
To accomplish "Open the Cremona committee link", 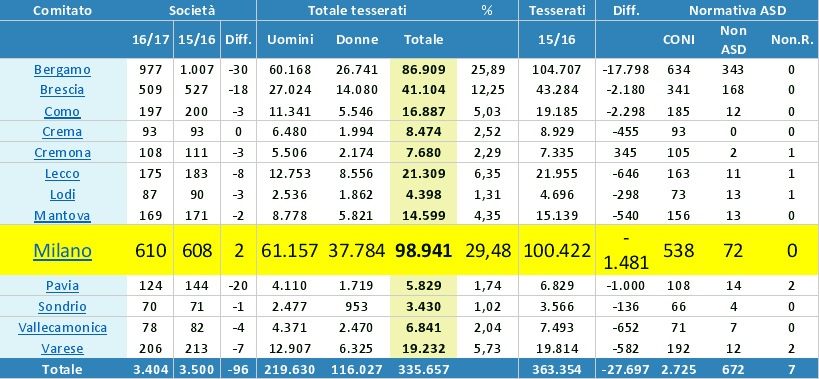I will (62, 152).
